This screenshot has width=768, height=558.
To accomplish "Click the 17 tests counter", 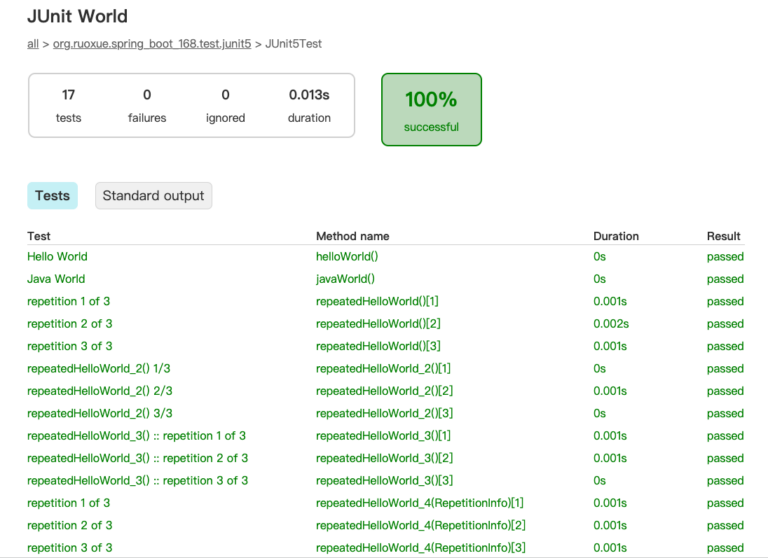I will point(68,105).
